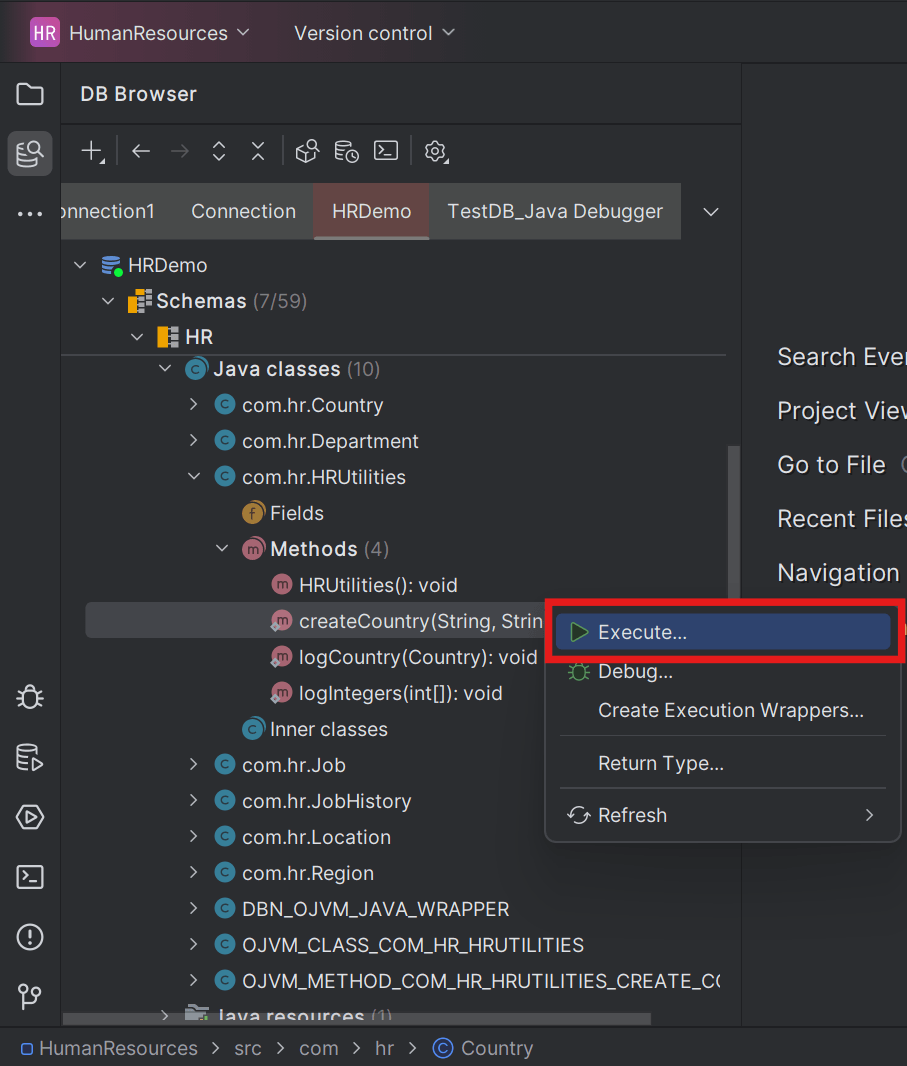907x1066 pixels.
Task: Expand the com.hr.Job class node
Action: point(193,764)
